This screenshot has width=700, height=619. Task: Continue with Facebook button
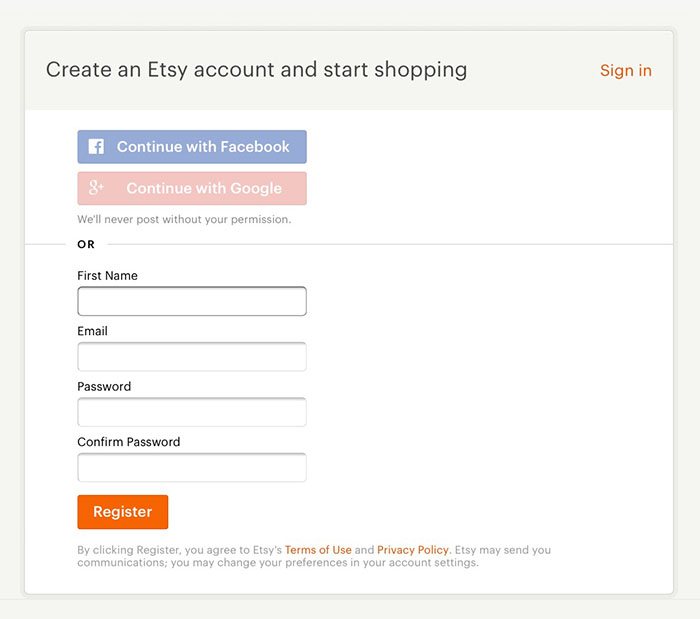pyautogui.click(x=192, y=147)
